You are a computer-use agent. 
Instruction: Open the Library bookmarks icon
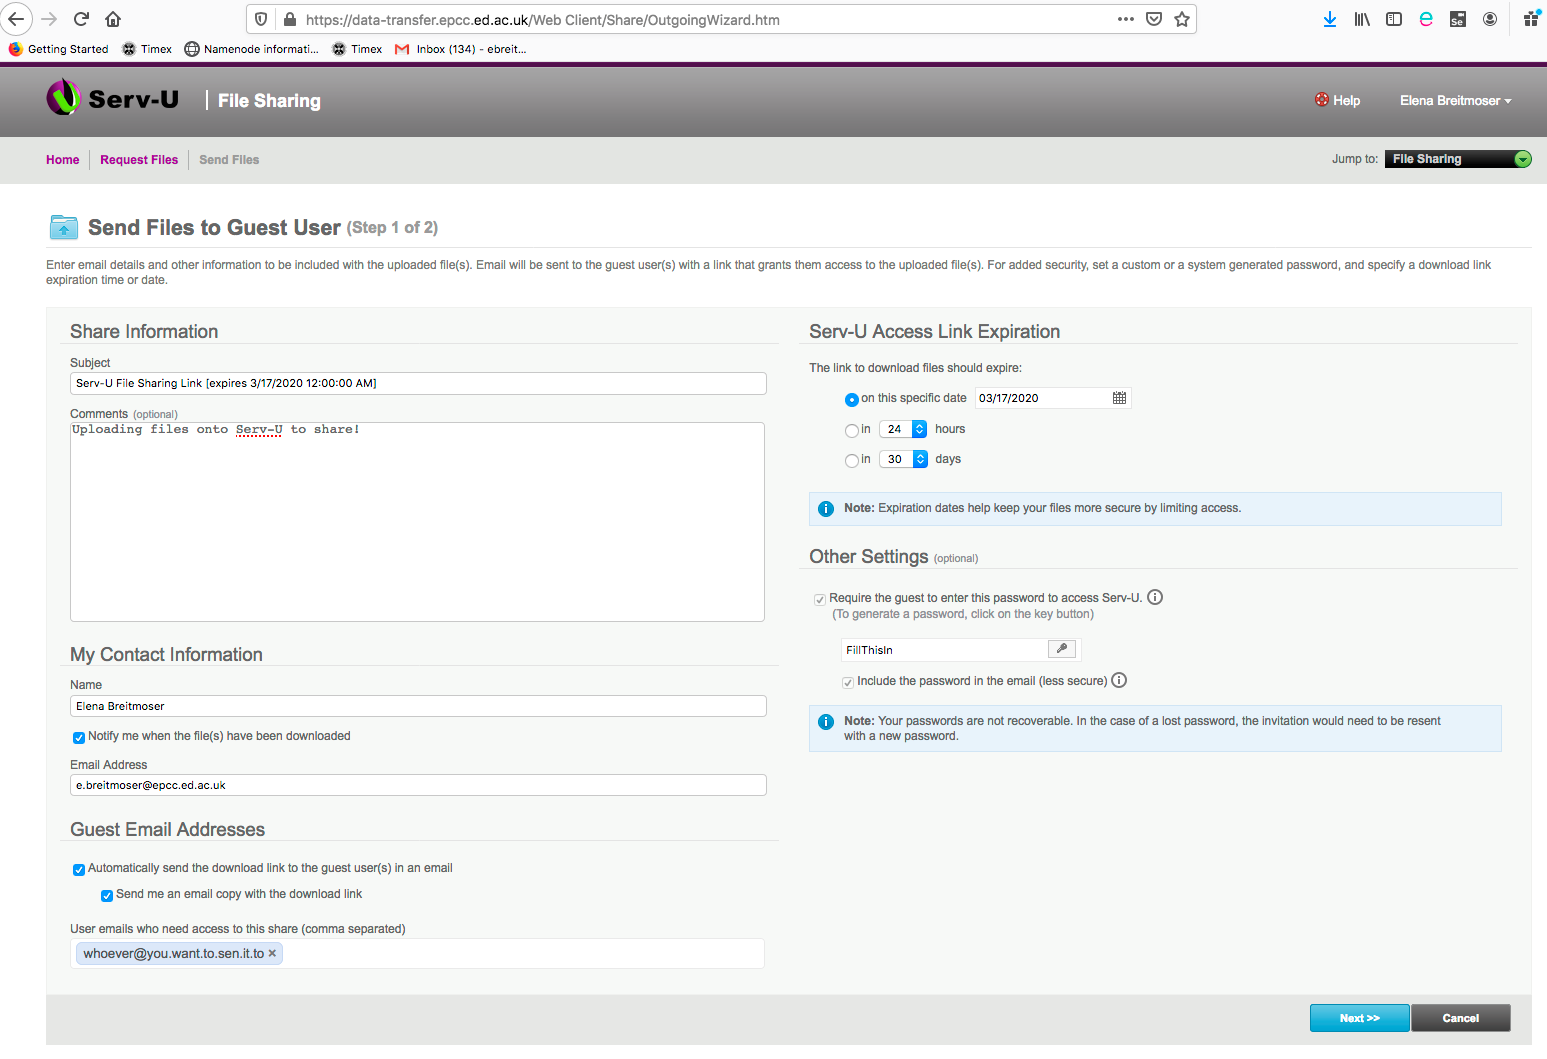(1362, 19)
